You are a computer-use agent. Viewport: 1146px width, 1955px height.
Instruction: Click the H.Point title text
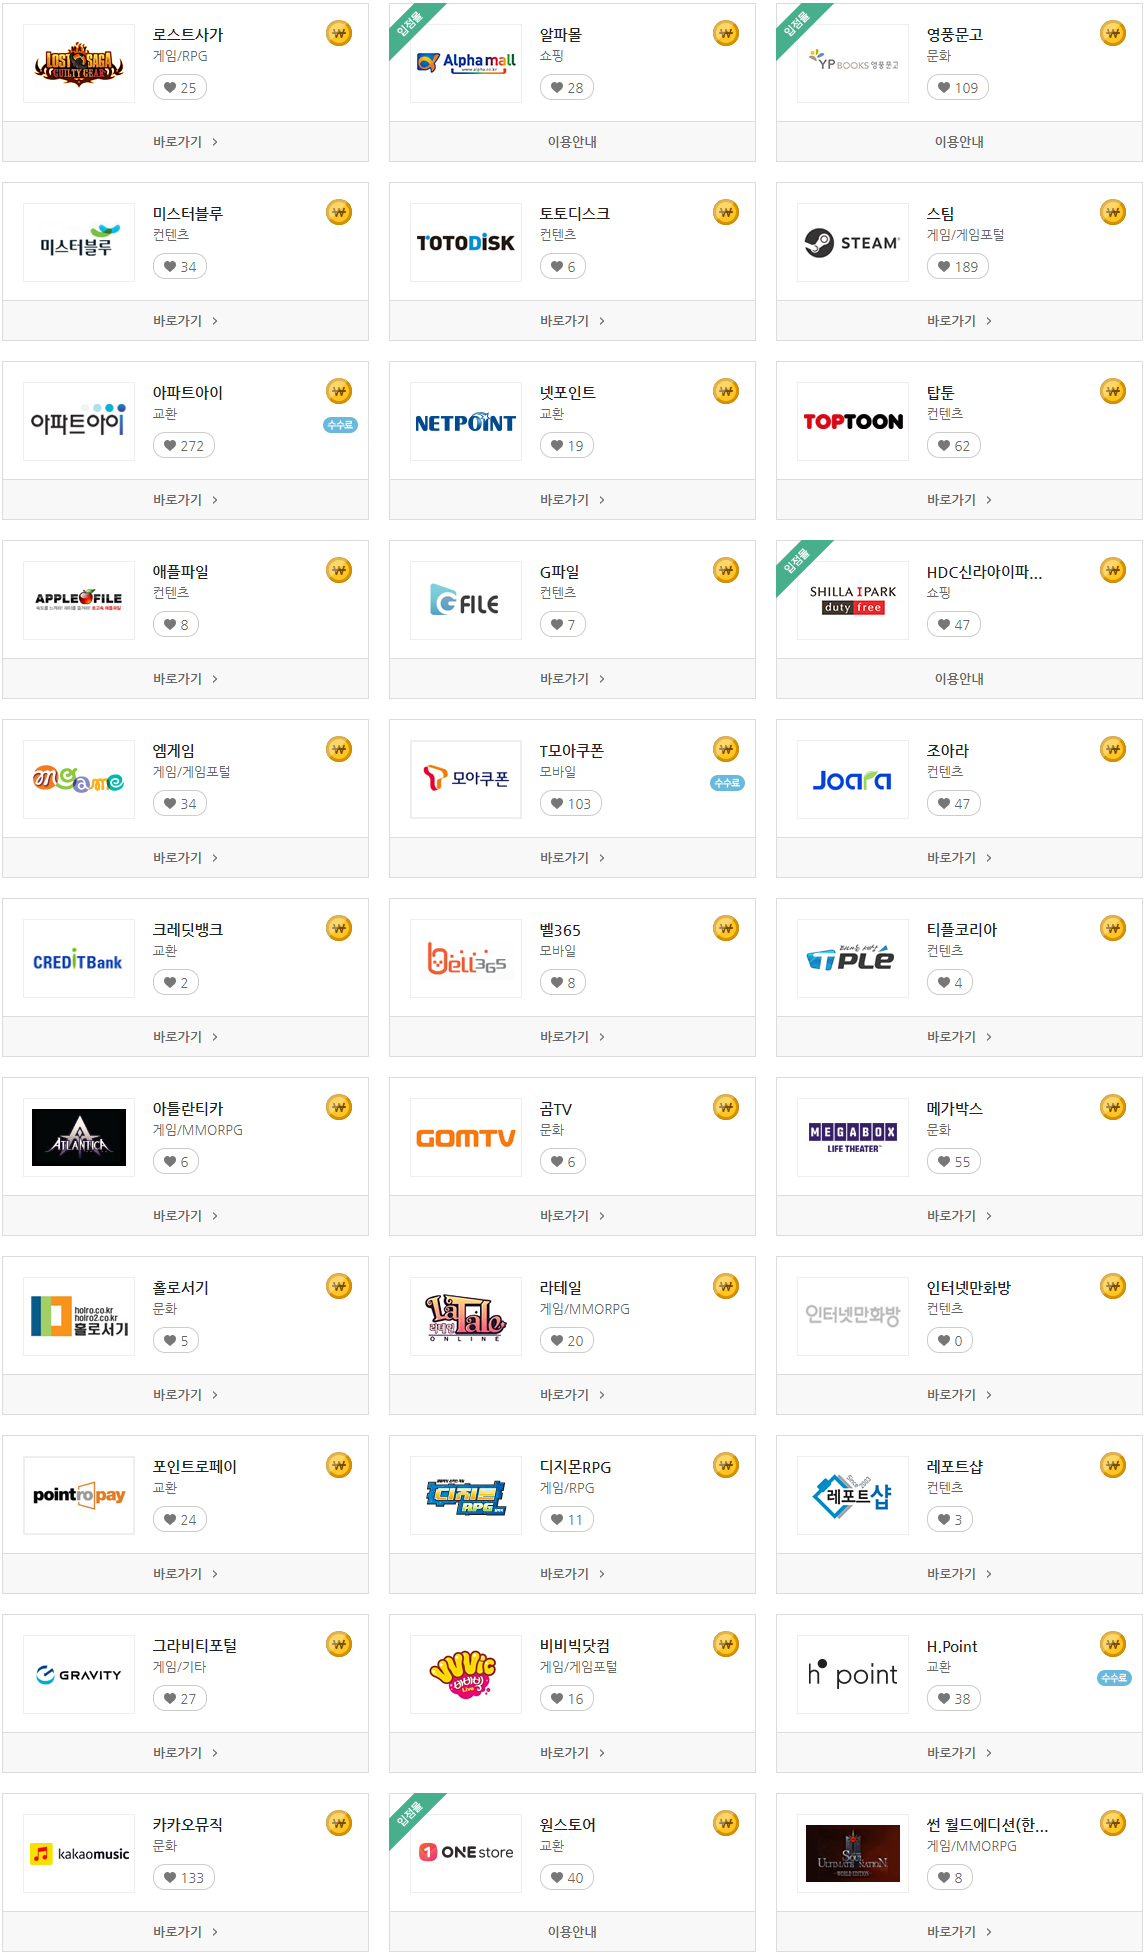coord(952,1646)
